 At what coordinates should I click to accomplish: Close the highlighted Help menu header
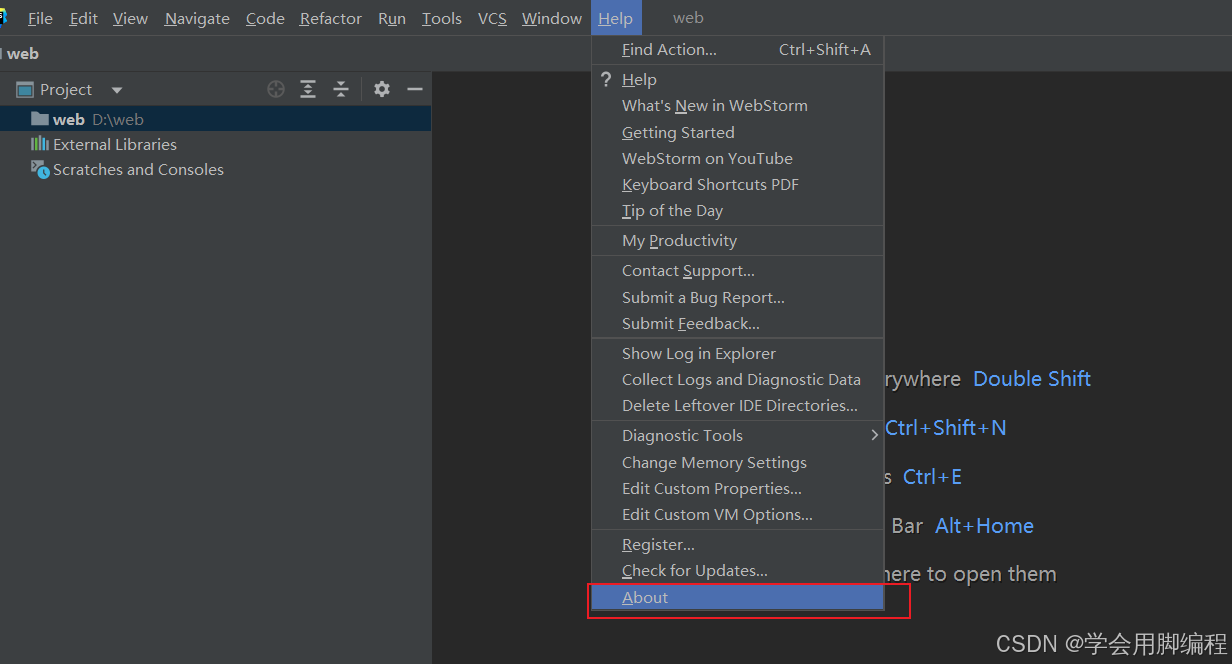click(x=616, y=18)
